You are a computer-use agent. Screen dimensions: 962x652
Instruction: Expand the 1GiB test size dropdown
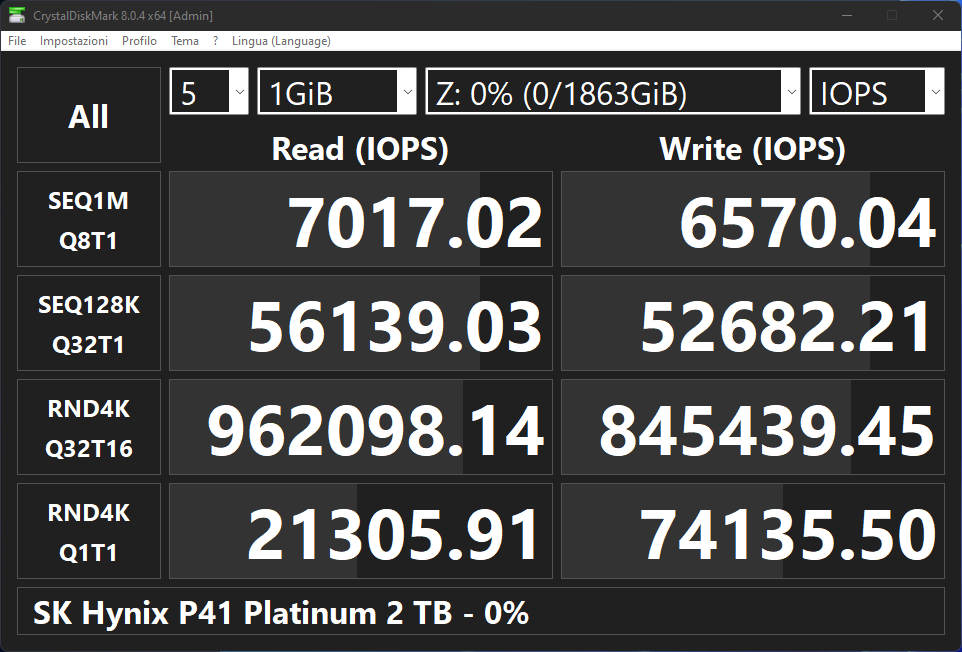click(337, 93)
